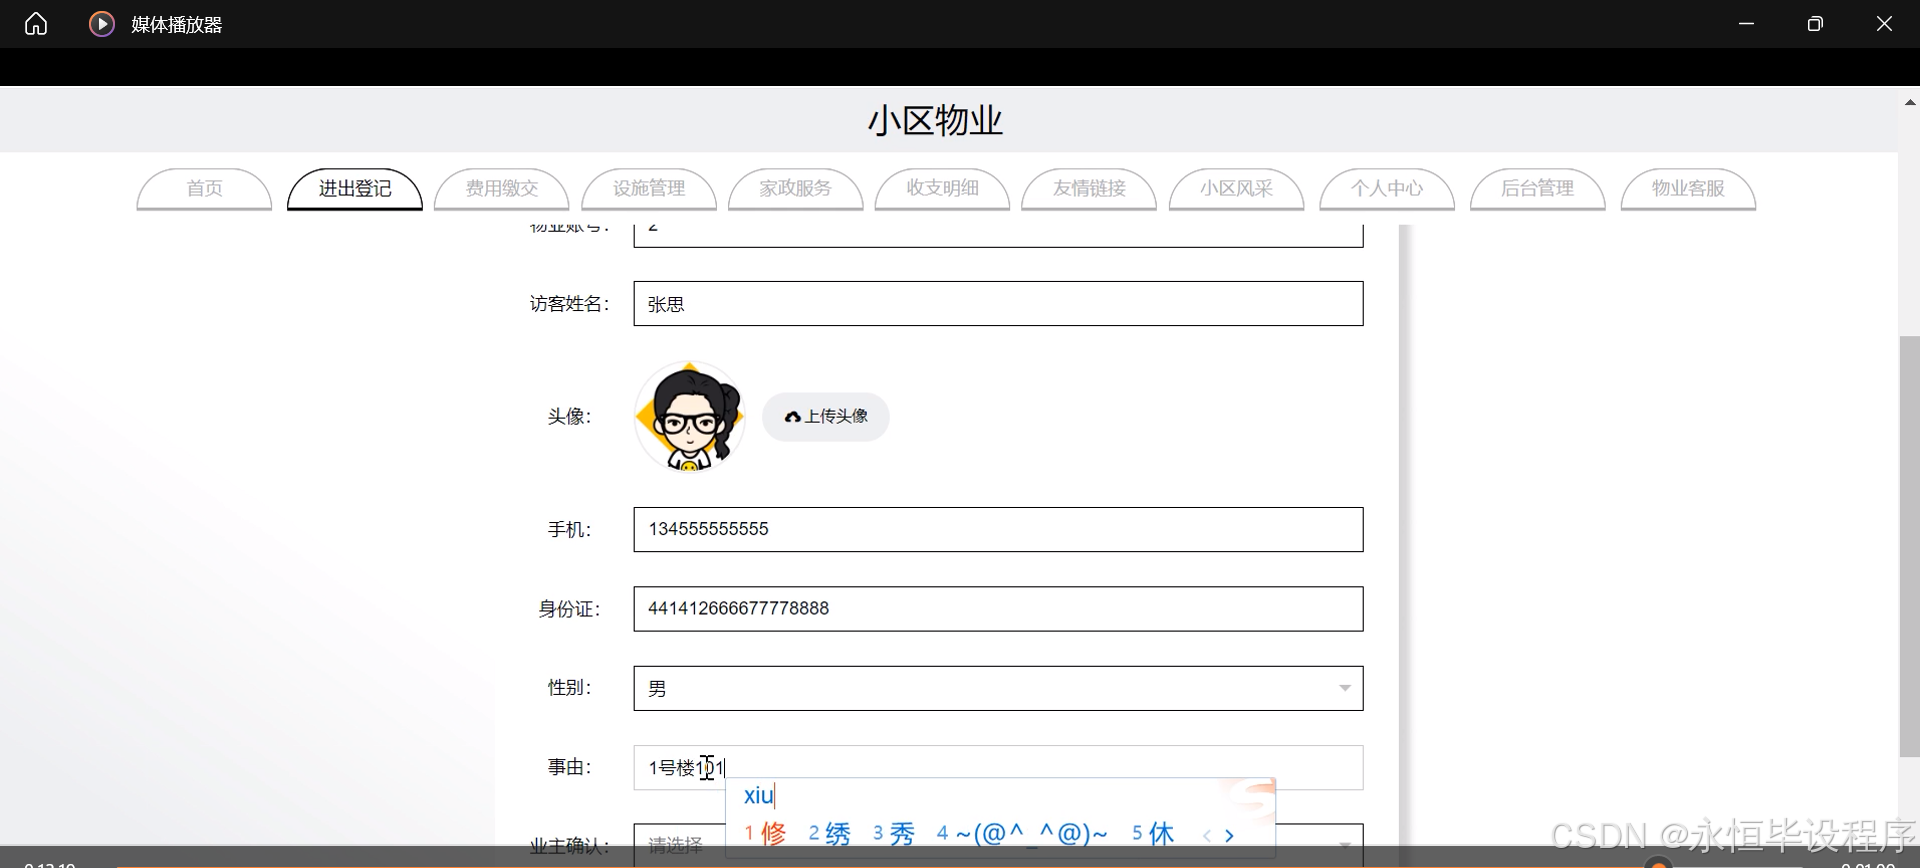The height and width of the screenshot is (868, 1920).
Task: Click the 手机 number input field
Action: coord(998,529)
